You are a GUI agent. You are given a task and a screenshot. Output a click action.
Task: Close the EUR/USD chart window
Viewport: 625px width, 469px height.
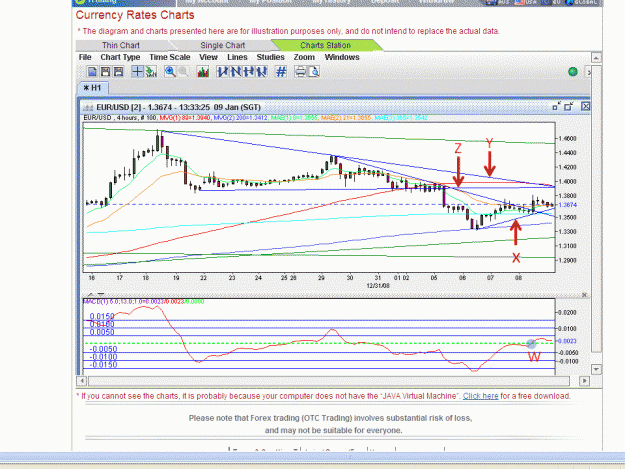pos(585,106)
